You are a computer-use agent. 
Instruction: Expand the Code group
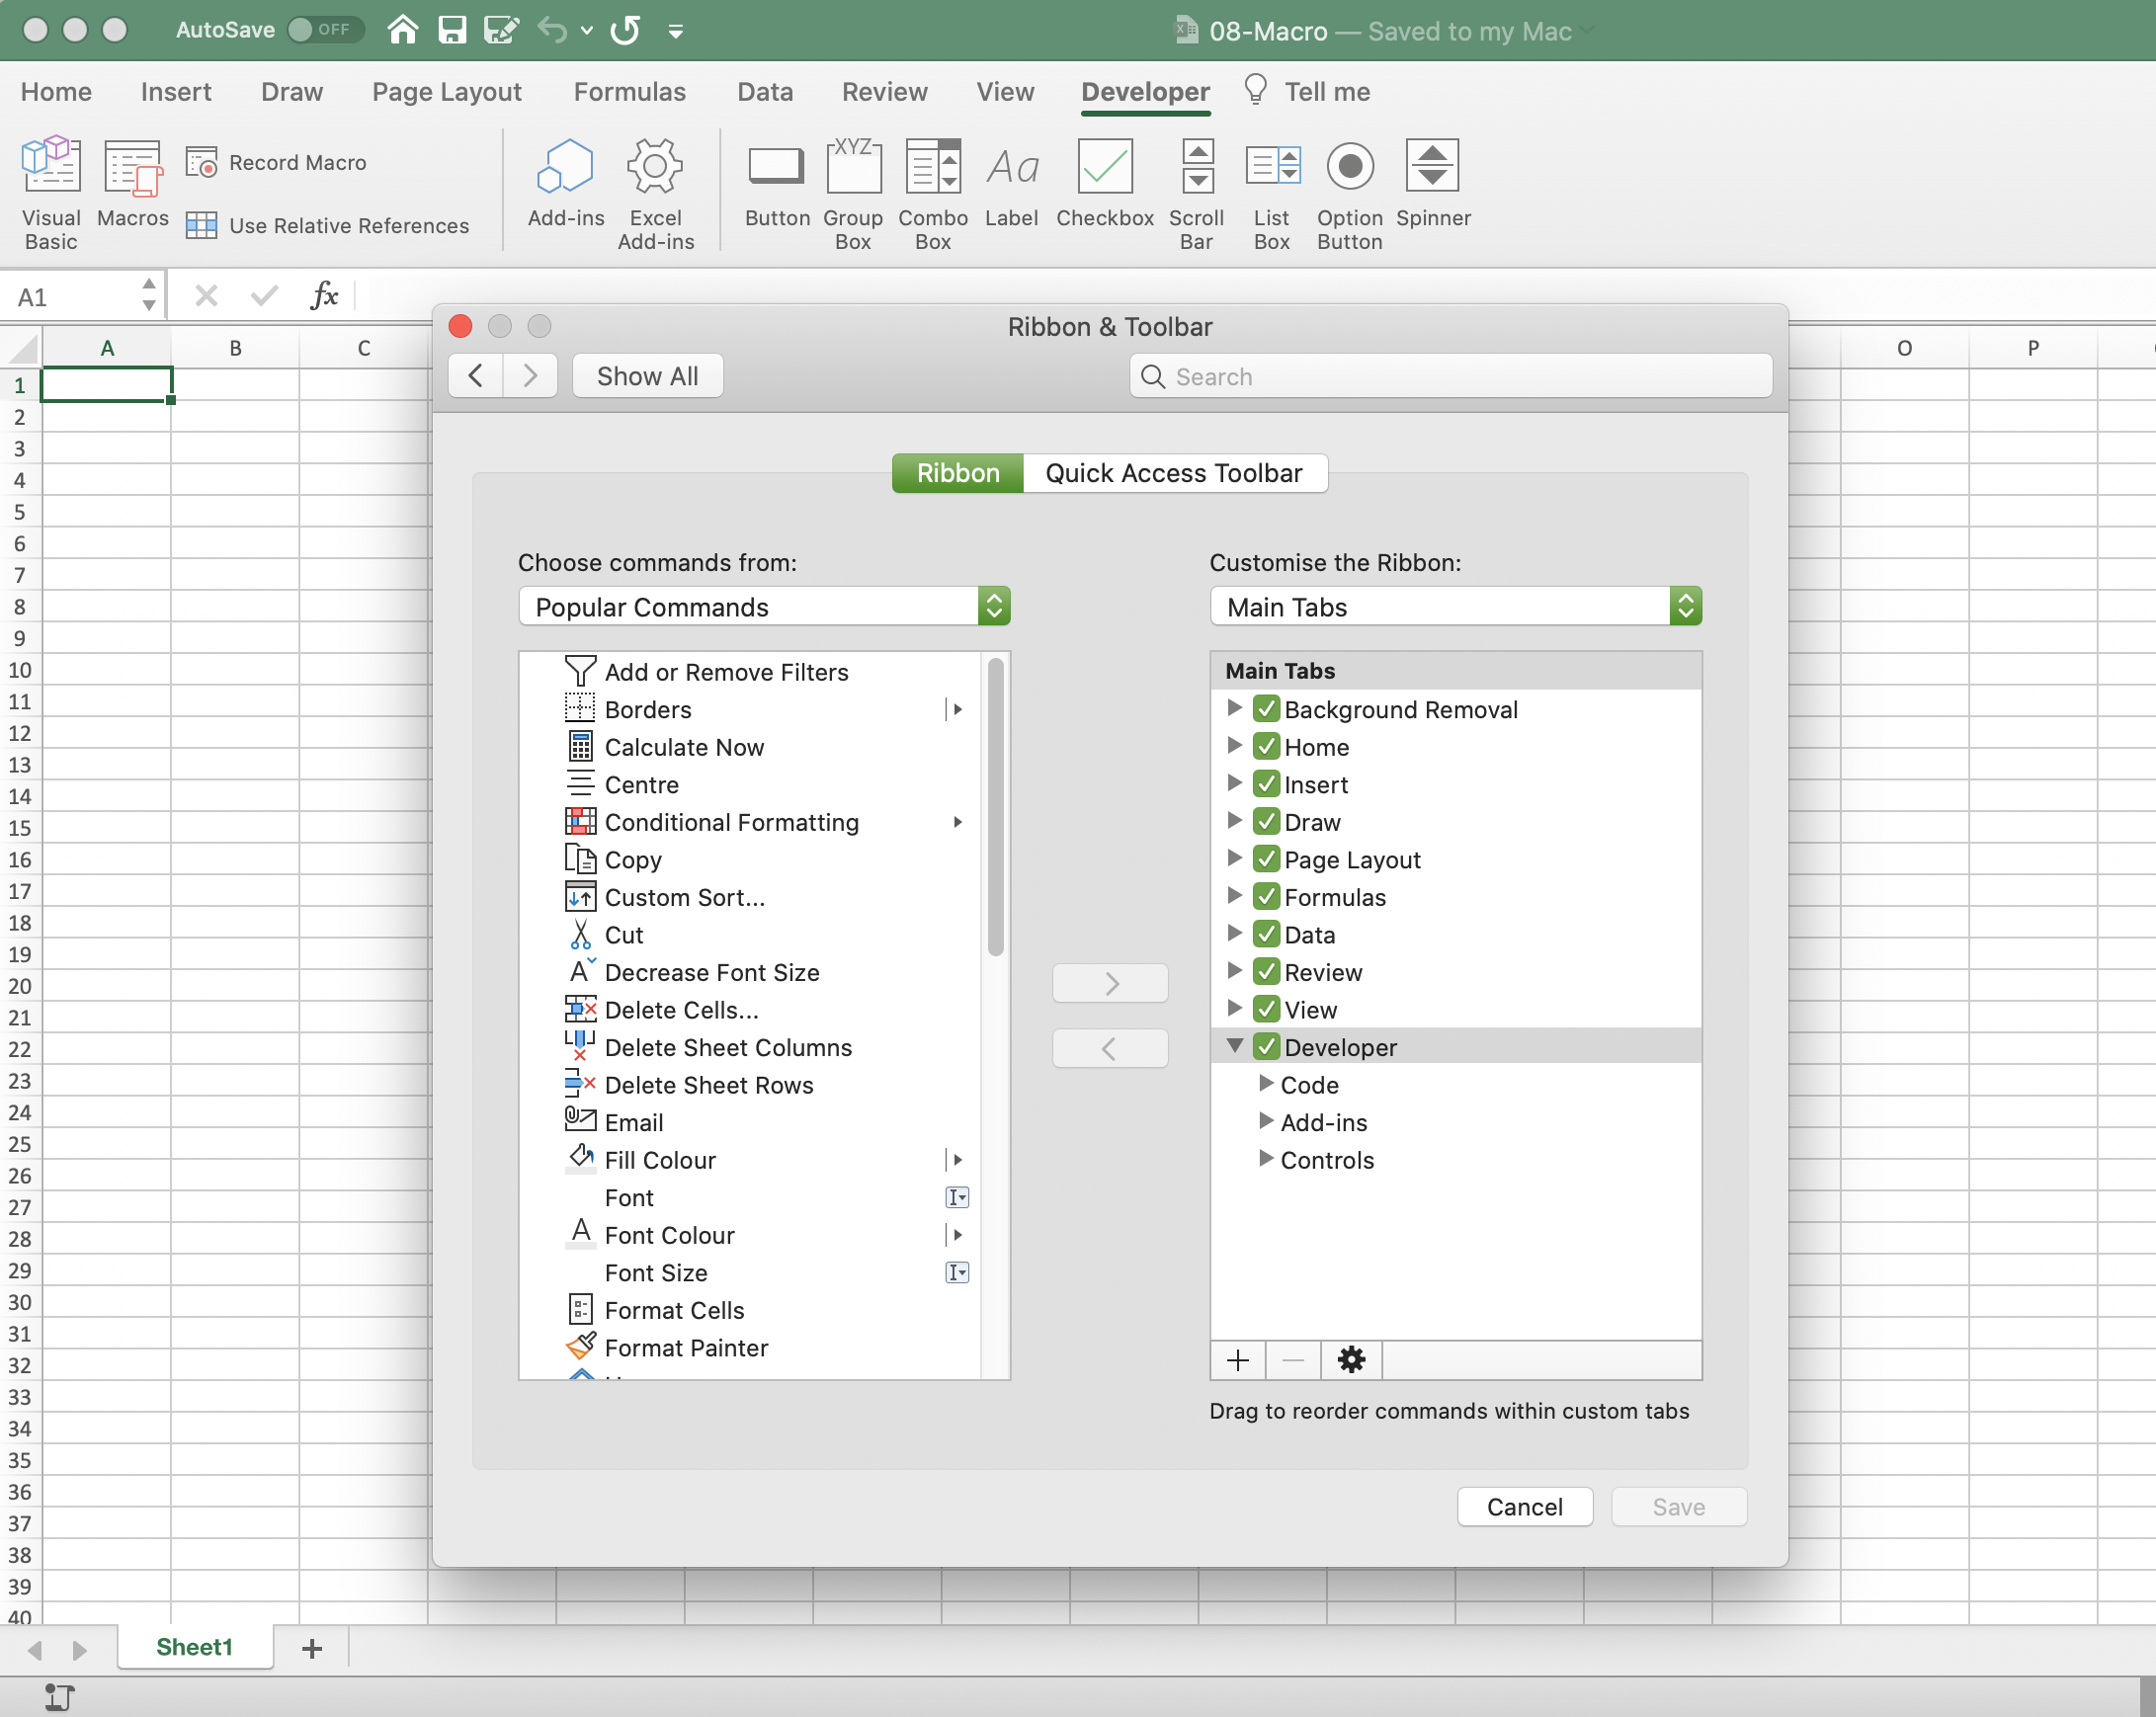point(1266,1084)
